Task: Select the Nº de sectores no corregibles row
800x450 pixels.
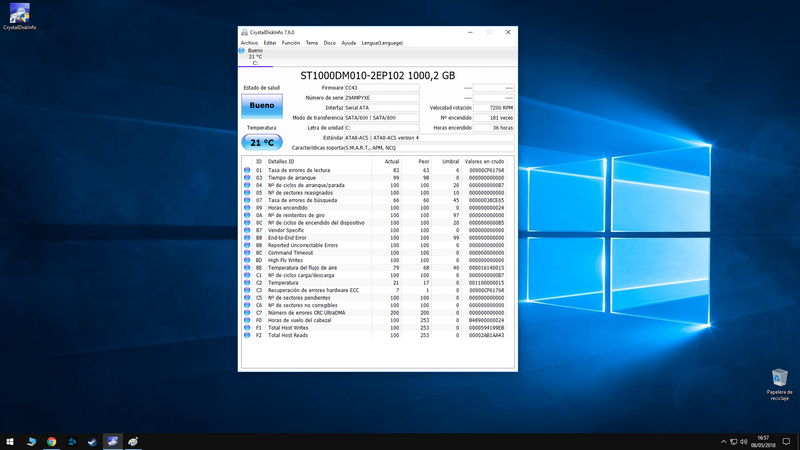Action: click(x=303, y=305)
